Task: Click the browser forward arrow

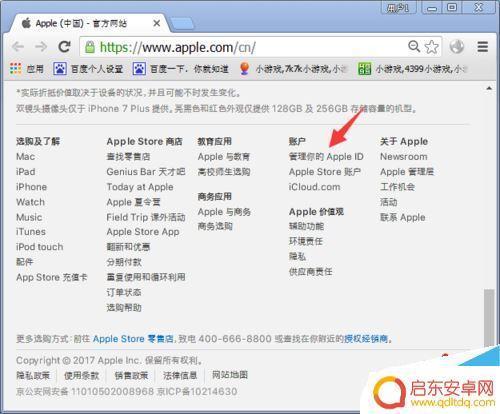Action: tap(41, 47)
